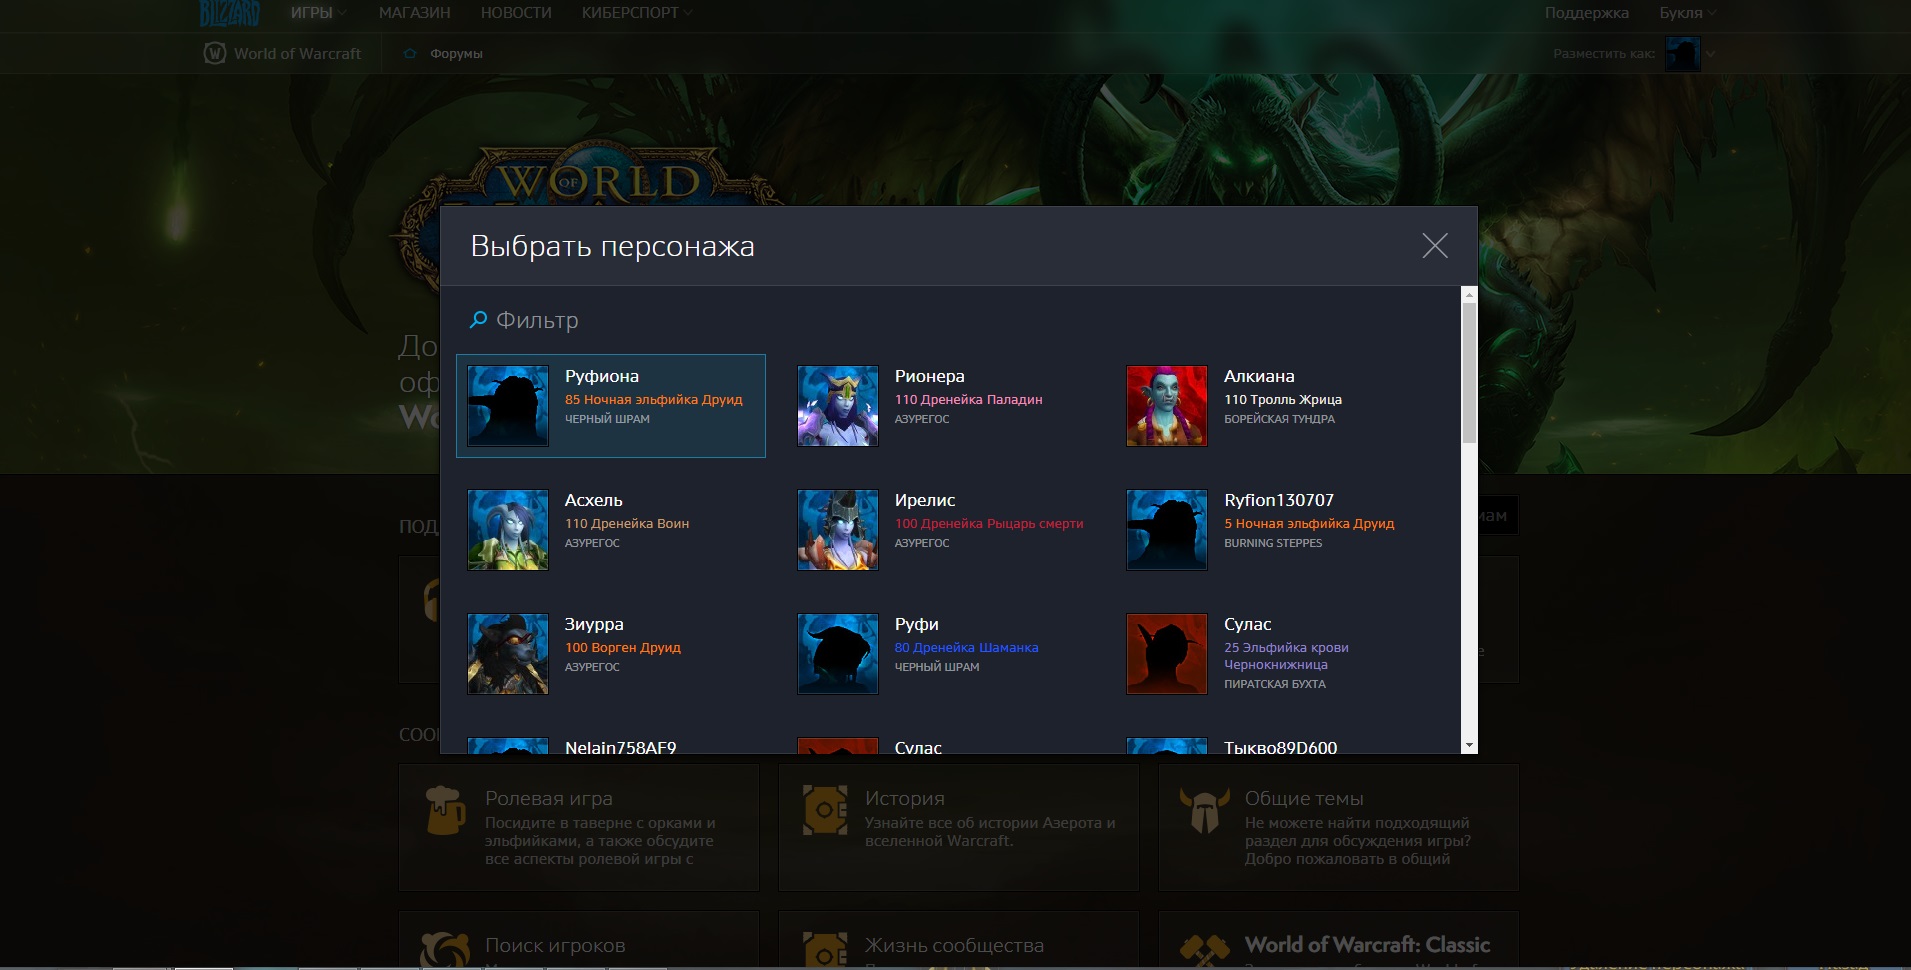Choose the Асхель warrior portrait

coord(508,530)
